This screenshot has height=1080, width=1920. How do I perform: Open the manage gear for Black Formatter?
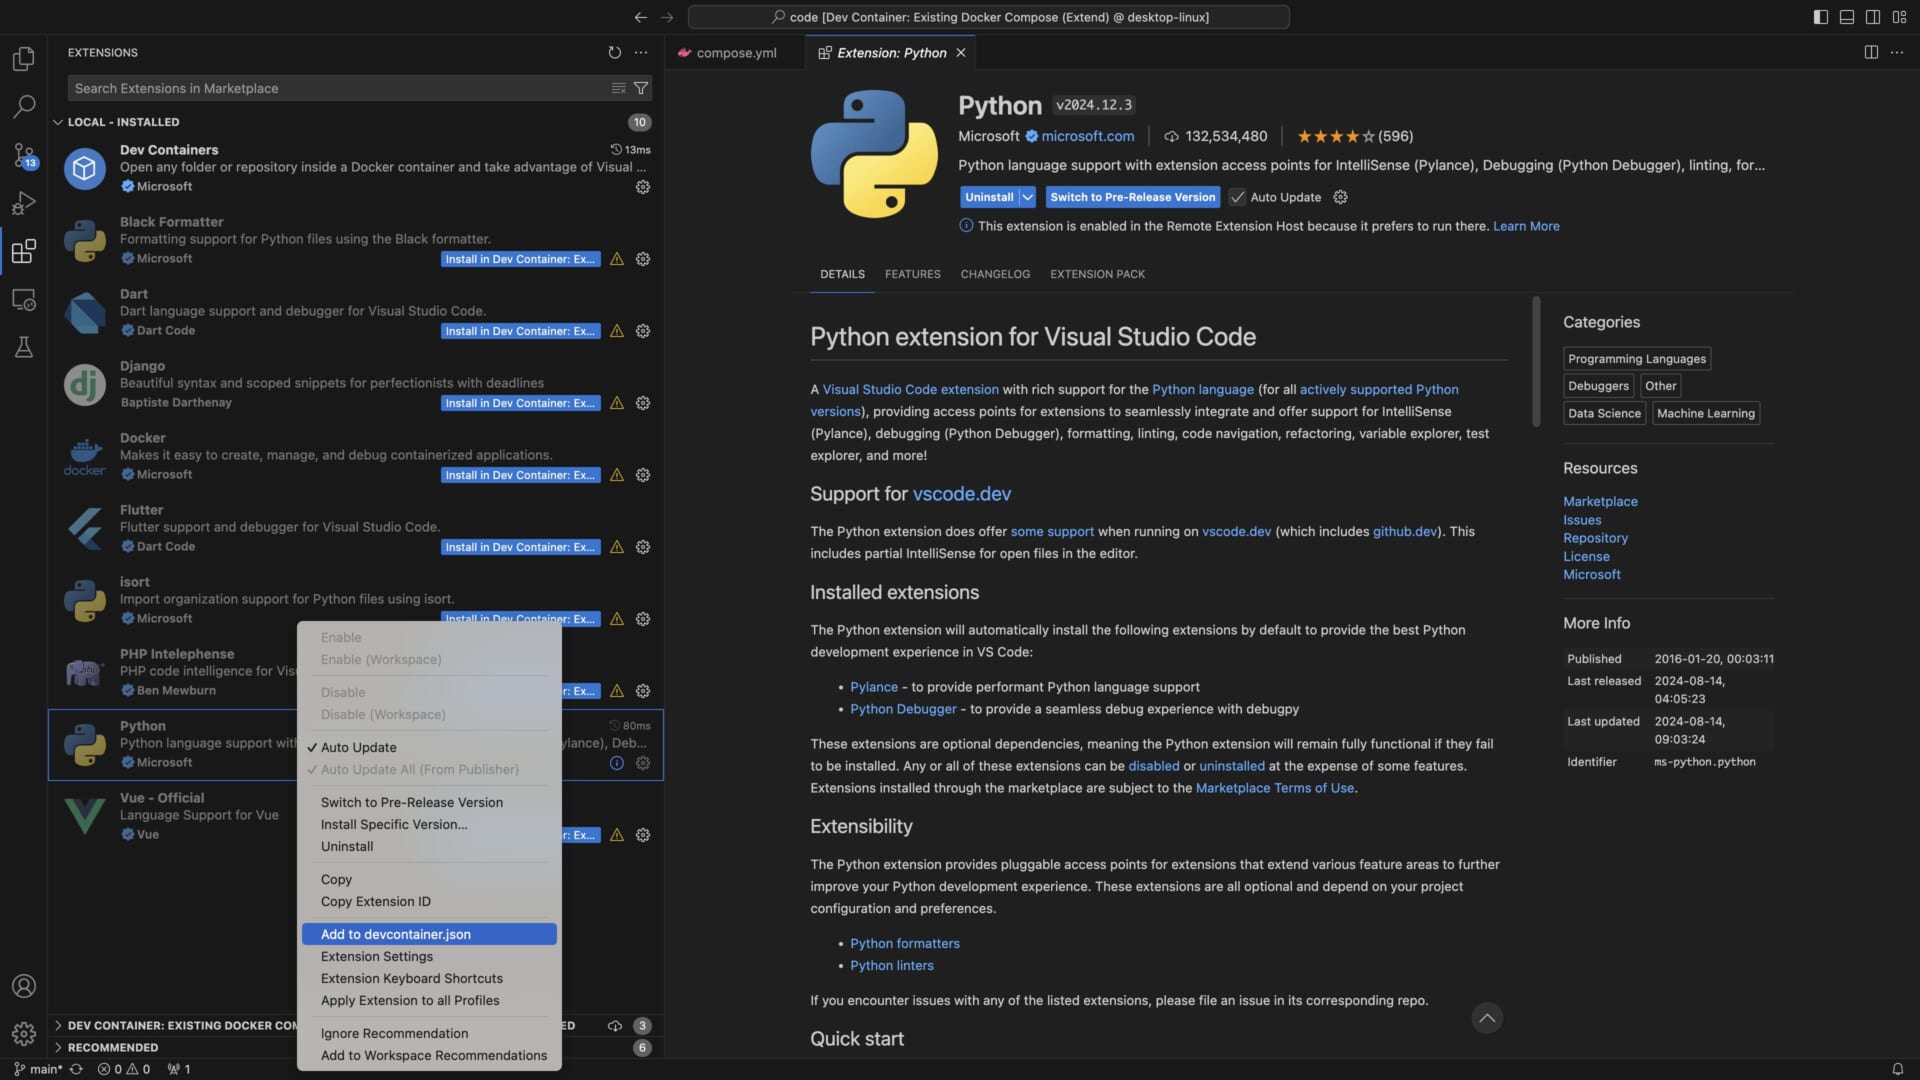click(x=643, y=259)
